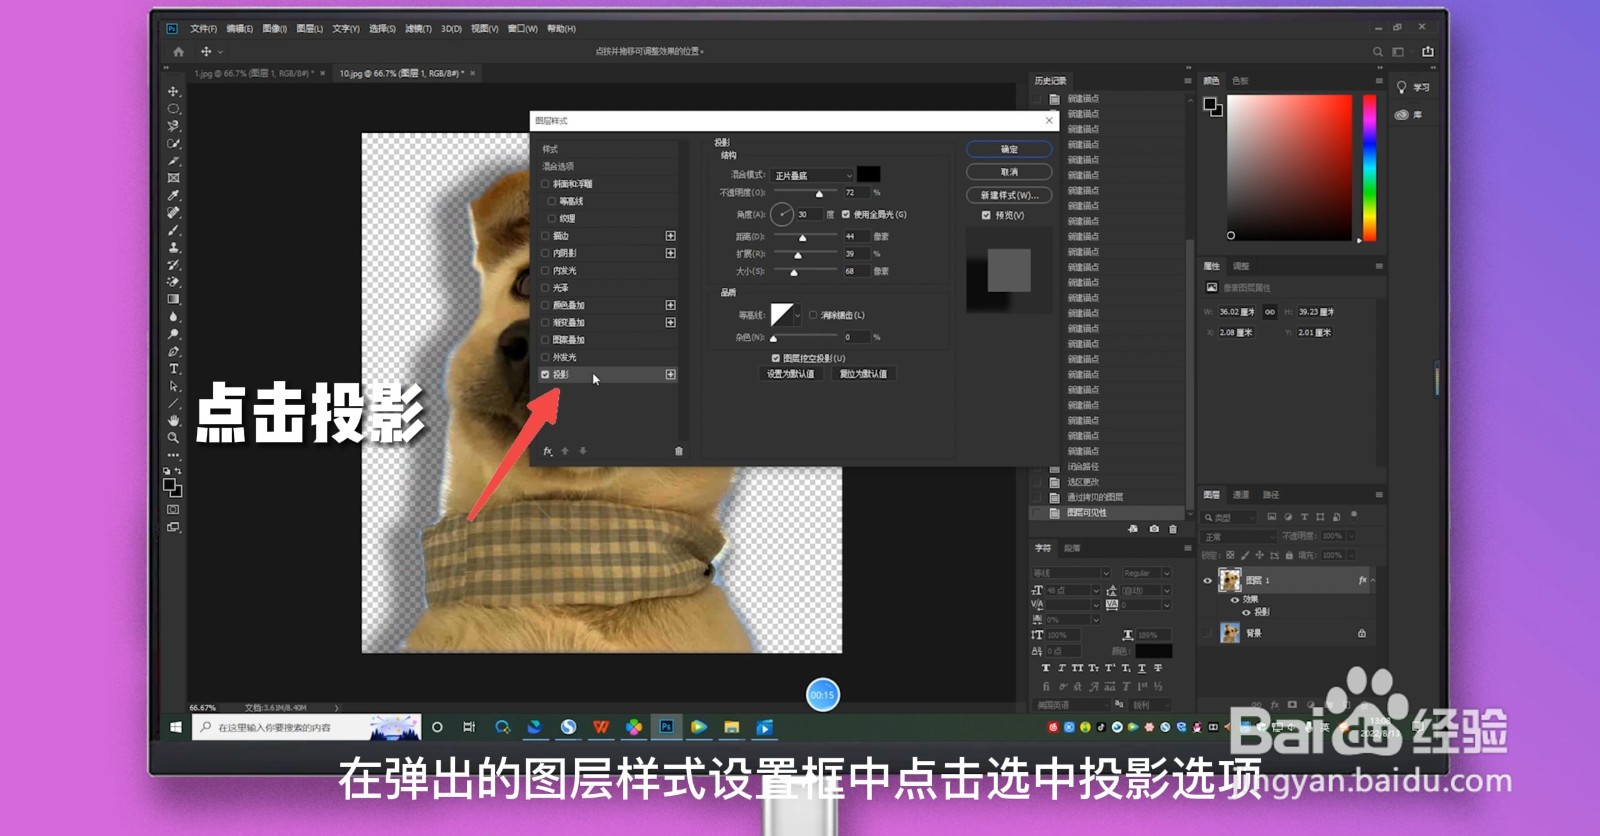Select the Clone Stamp tool
Viewport: 1600px width, 836px height.
[173, 247]
